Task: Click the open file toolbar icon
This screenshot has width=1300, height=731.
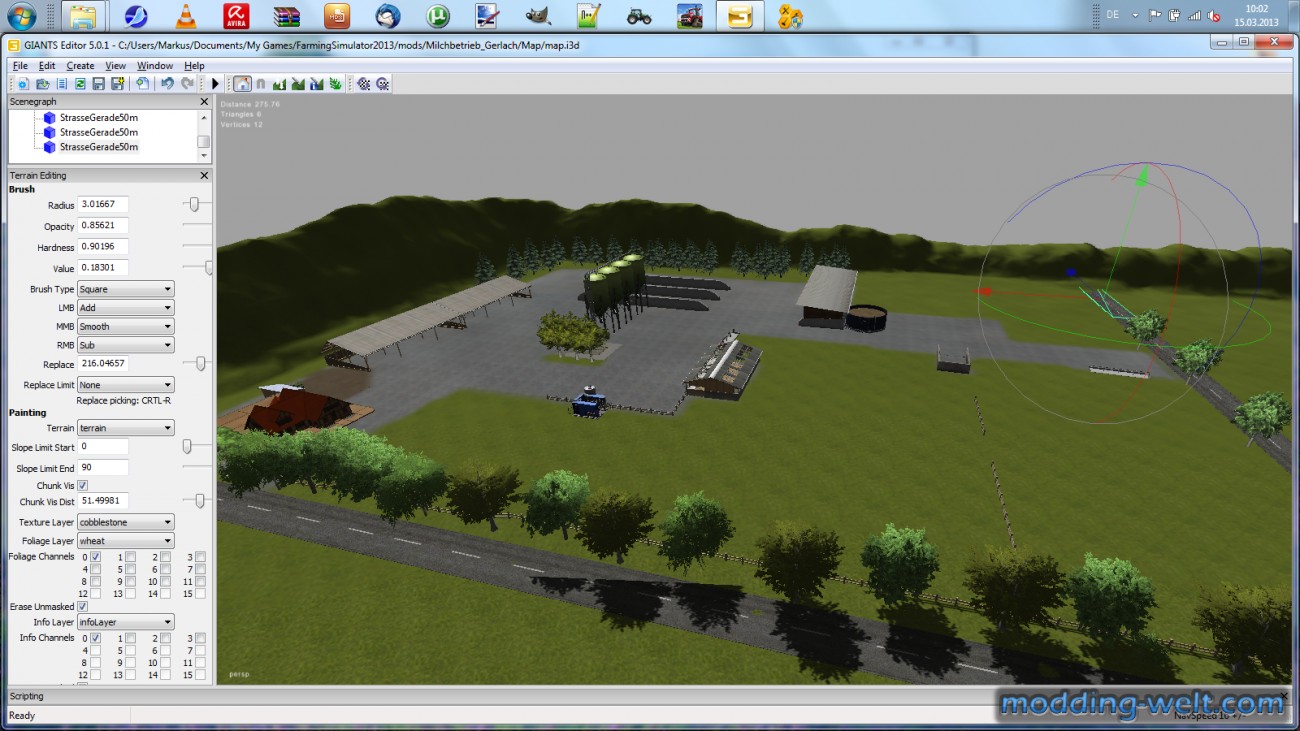Action: (43, 84)
